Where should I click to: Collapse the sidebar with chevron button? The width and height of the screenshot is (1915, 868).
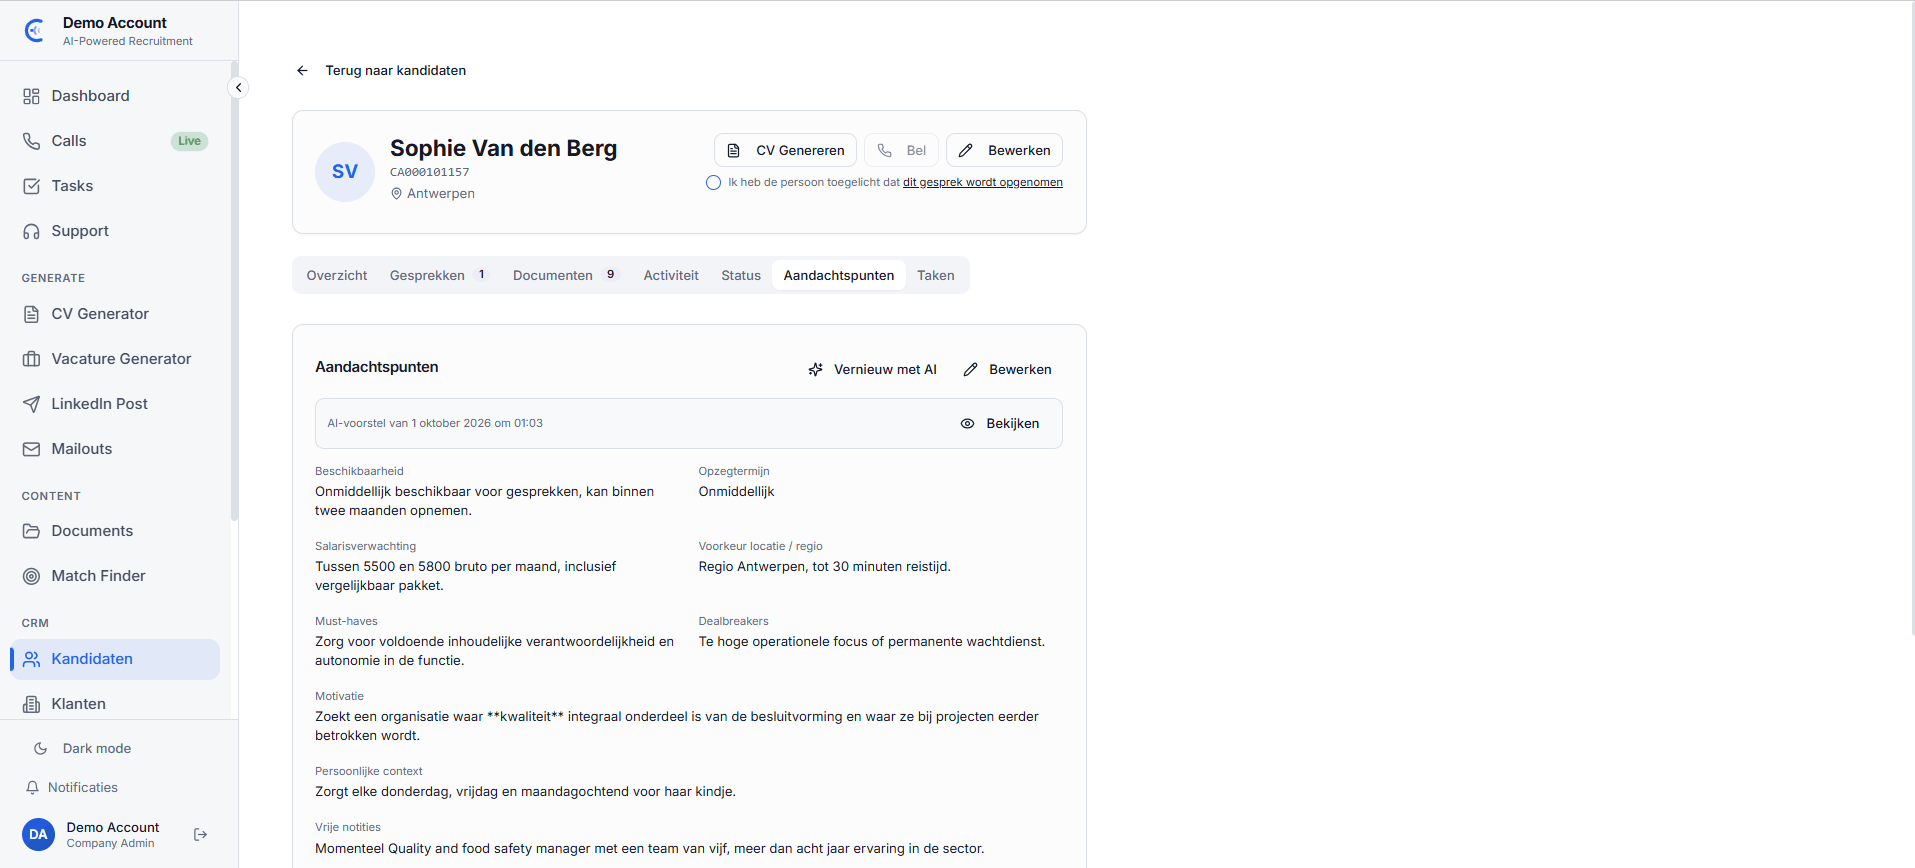238,88
